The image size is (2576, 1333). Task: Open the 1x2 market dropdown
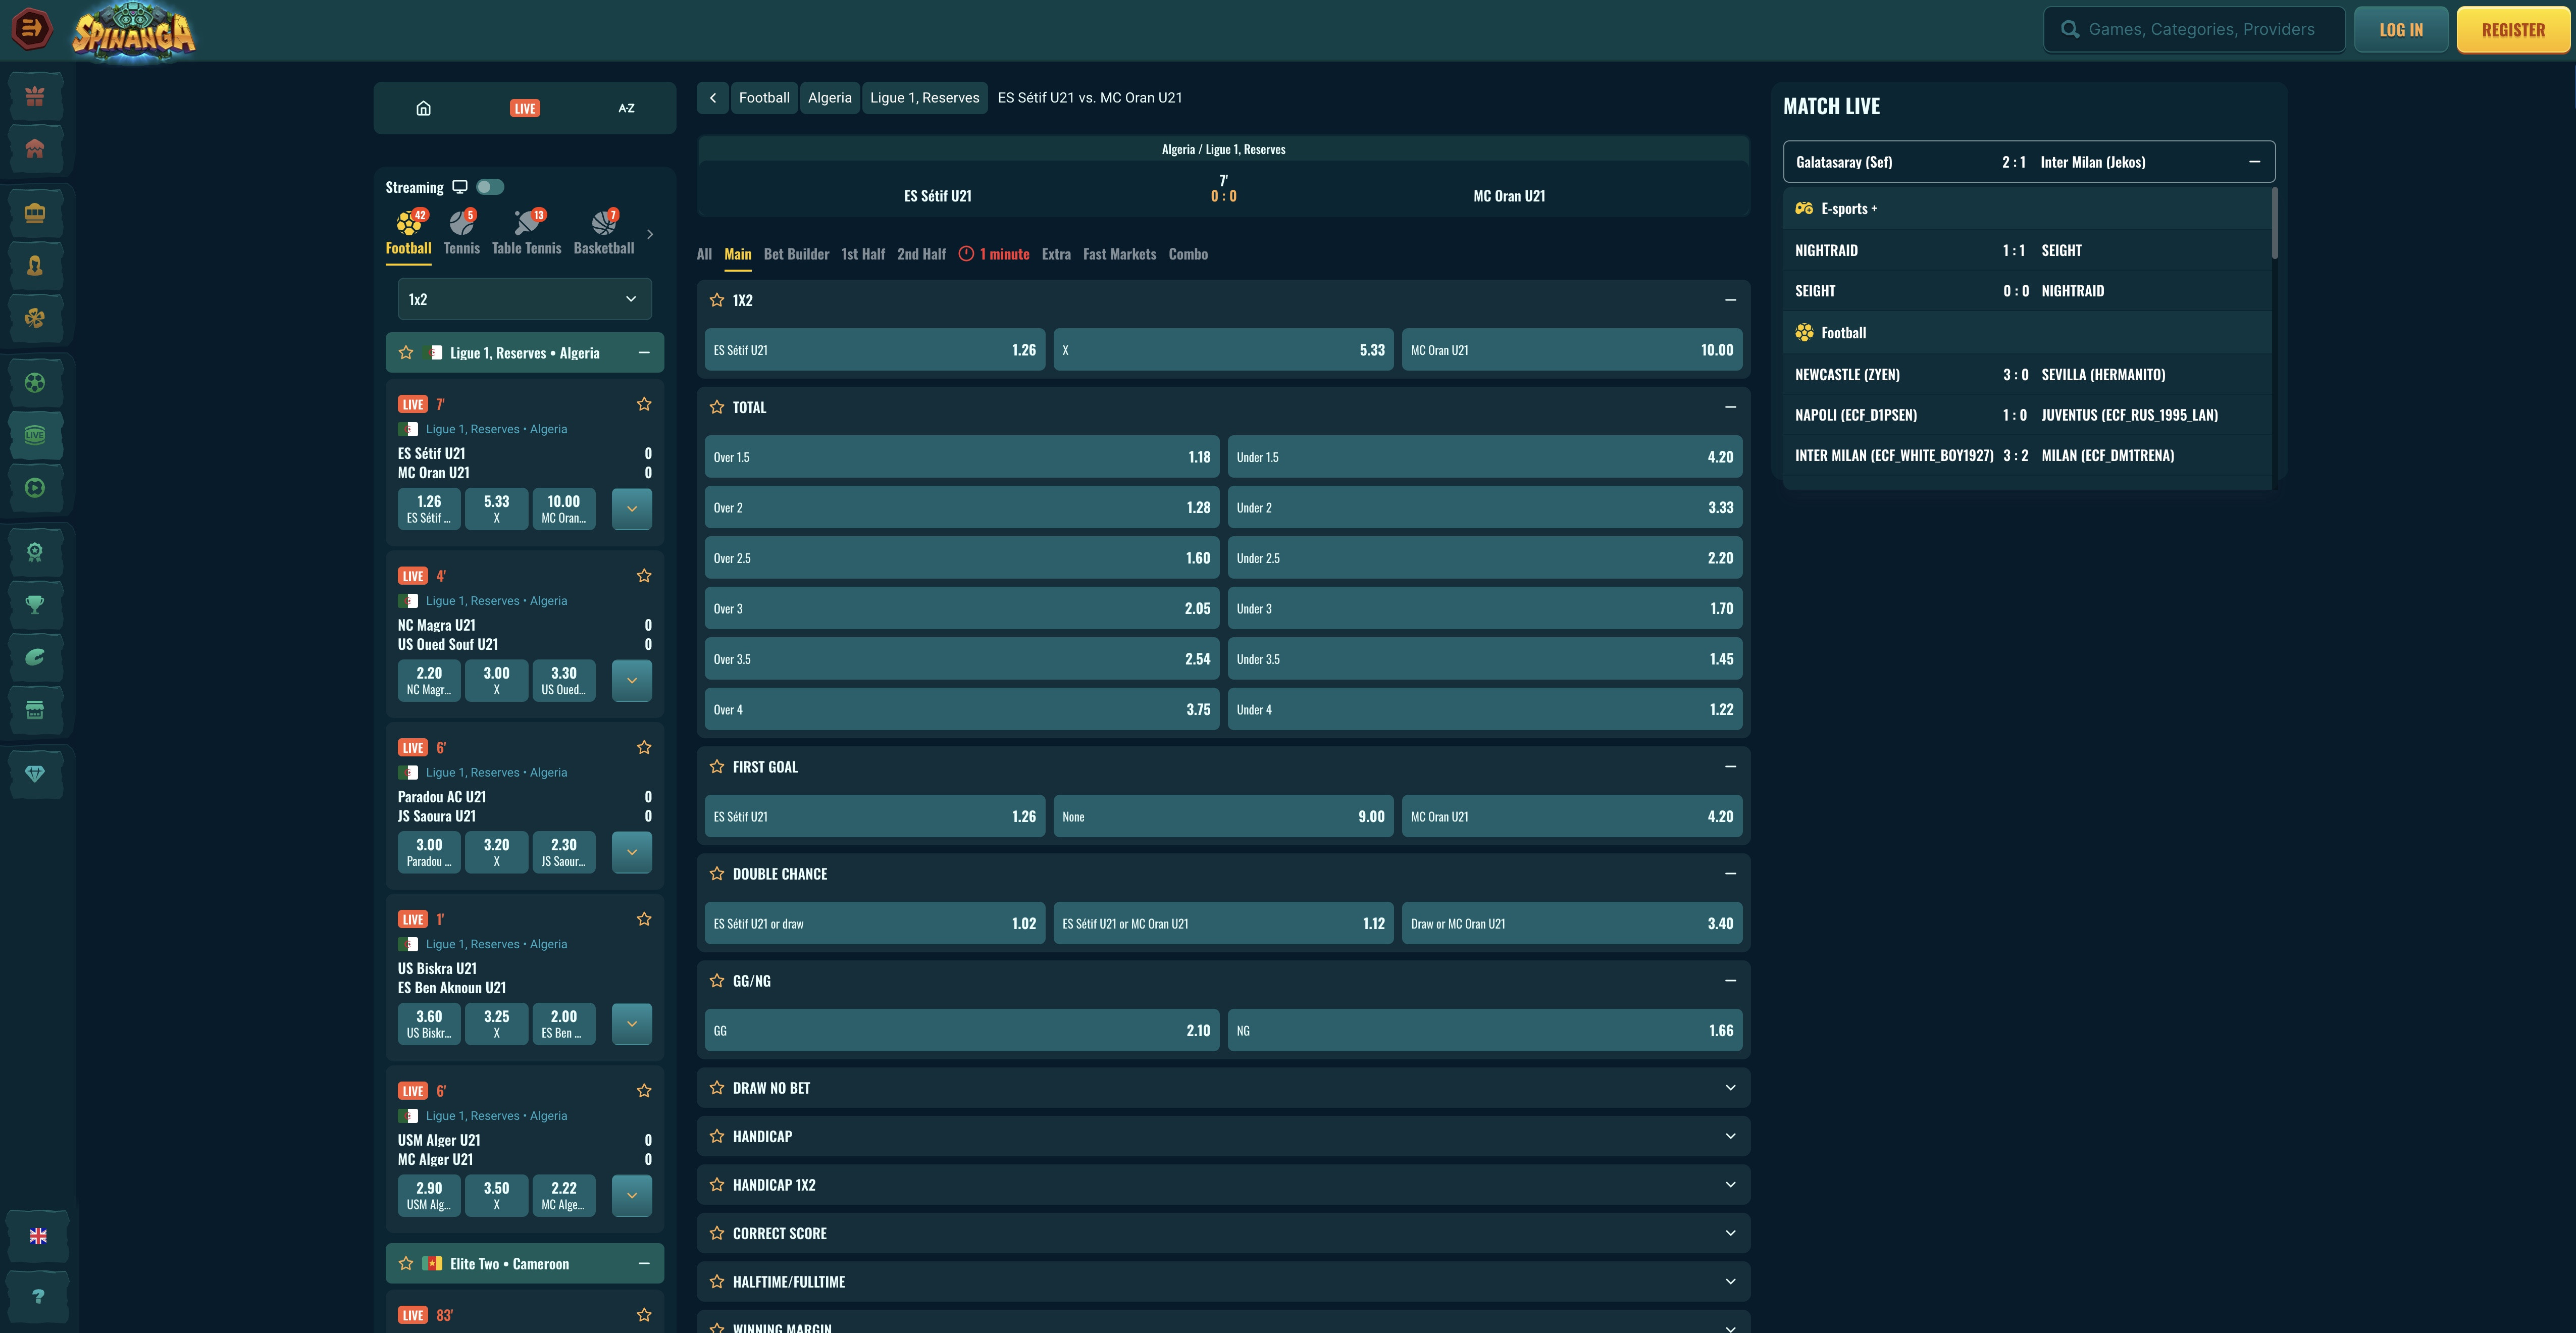pos(524,299)
